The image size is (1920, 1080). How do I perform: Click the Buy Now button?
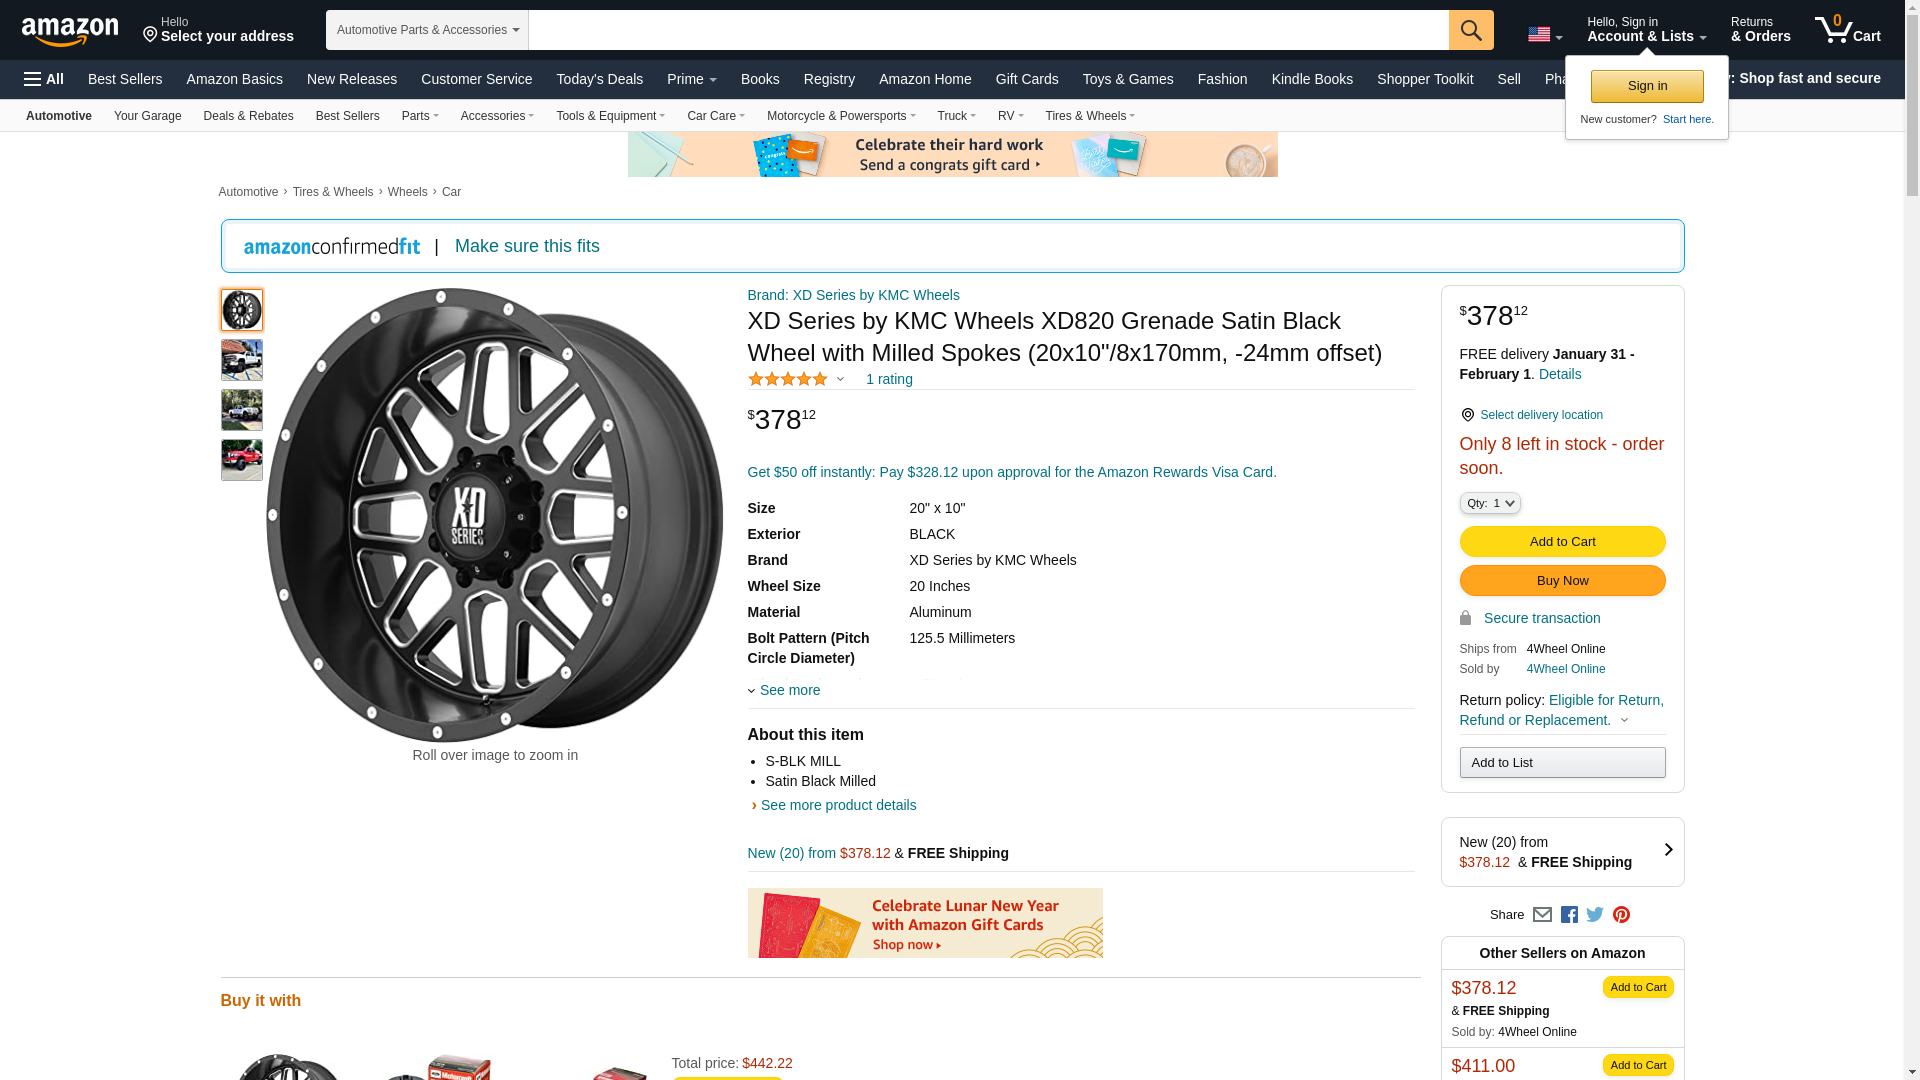pos(1562,581)
